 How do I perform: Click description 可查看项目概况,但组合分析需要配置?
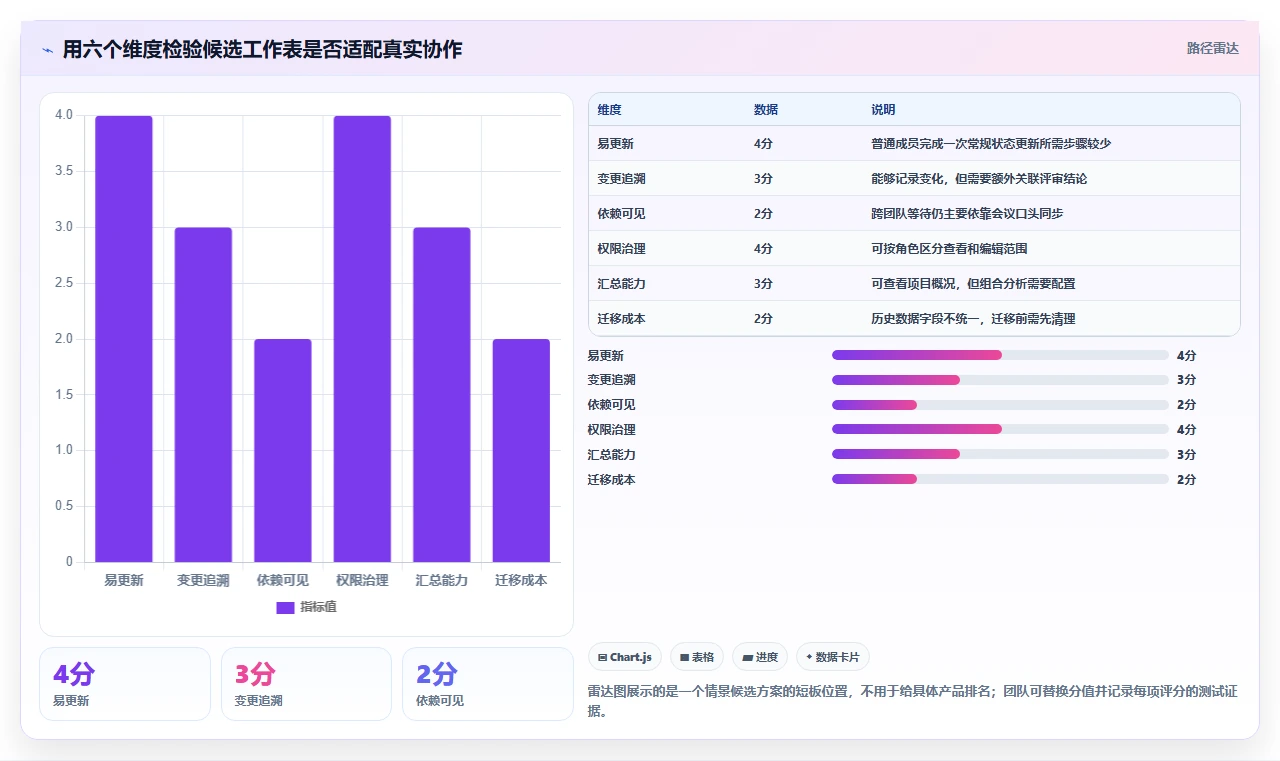(973, 284)
